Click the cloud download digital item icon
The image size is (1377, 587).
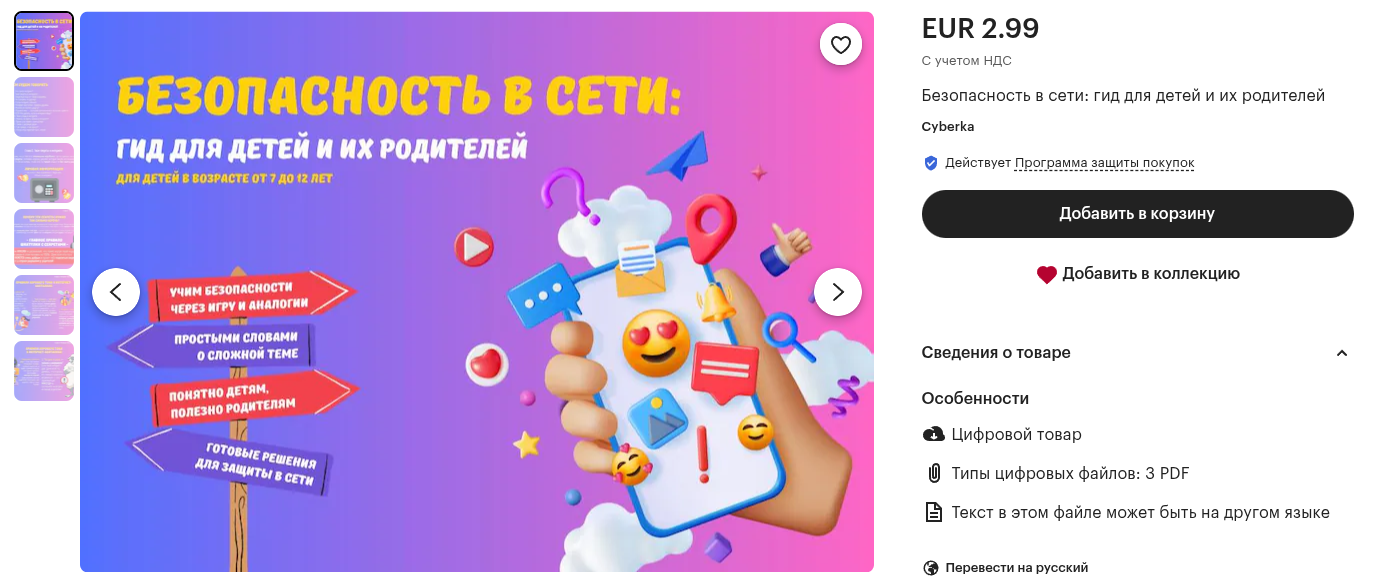(x=933, y=434)
